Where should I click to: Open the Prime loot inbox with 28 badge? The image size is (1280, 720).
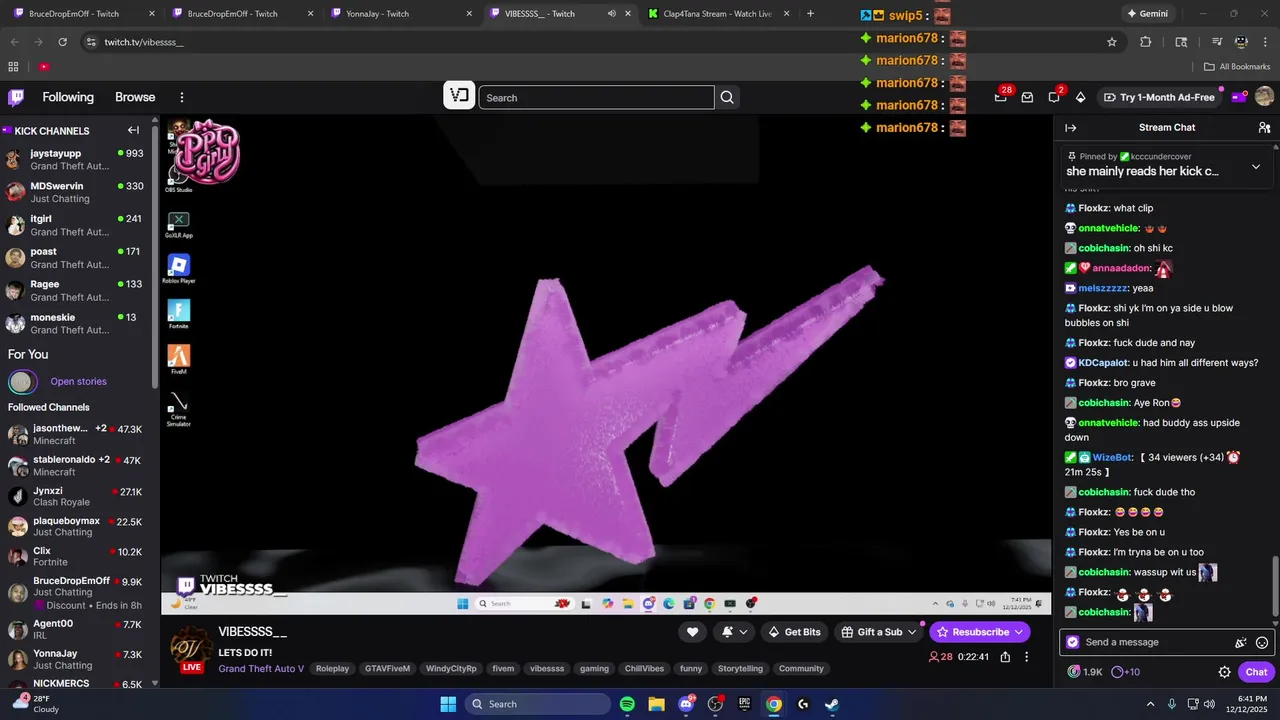pos(1001,97)
